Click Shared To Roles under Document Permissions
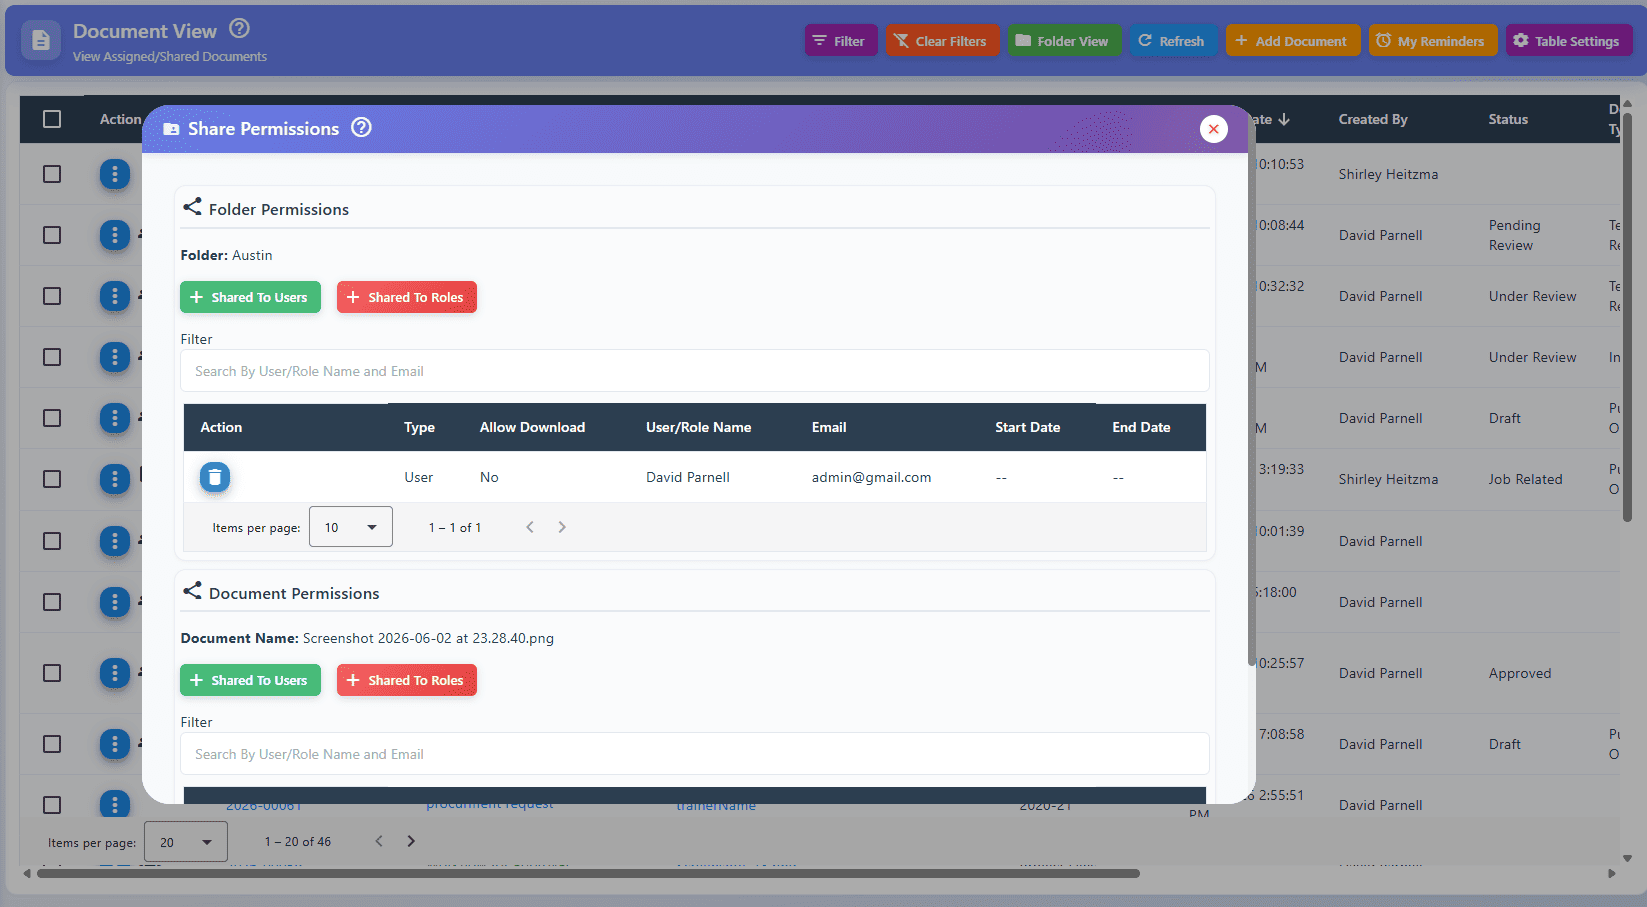 click(x=407, y=680)
